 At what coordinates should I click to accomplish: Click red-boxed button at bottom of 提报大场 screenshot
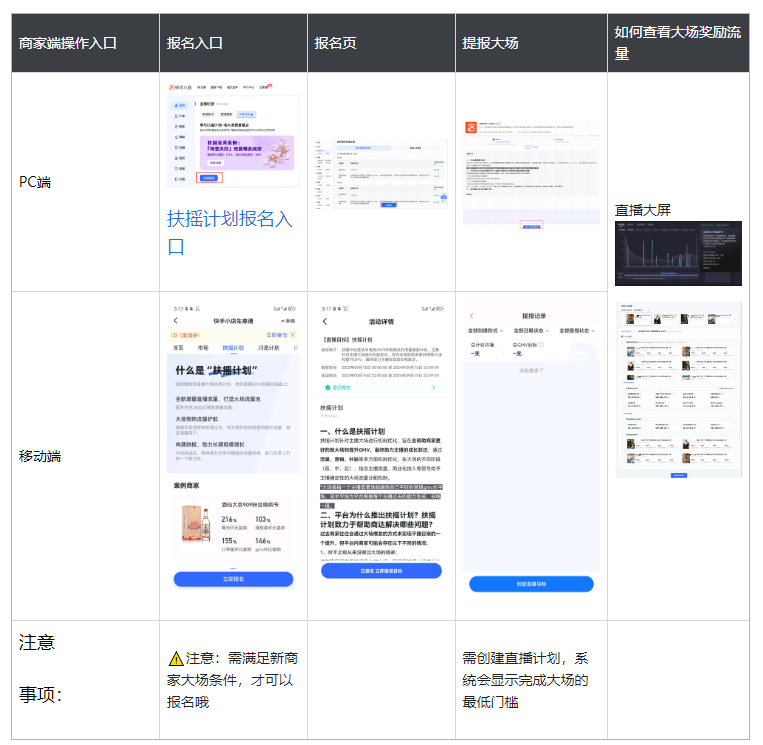(x=531, y=226)
